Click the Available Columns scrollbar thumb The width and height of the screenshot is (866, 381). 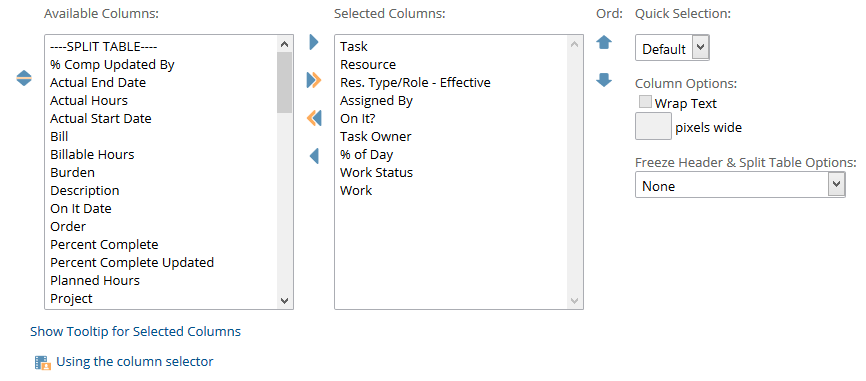(x=284, y=83)
